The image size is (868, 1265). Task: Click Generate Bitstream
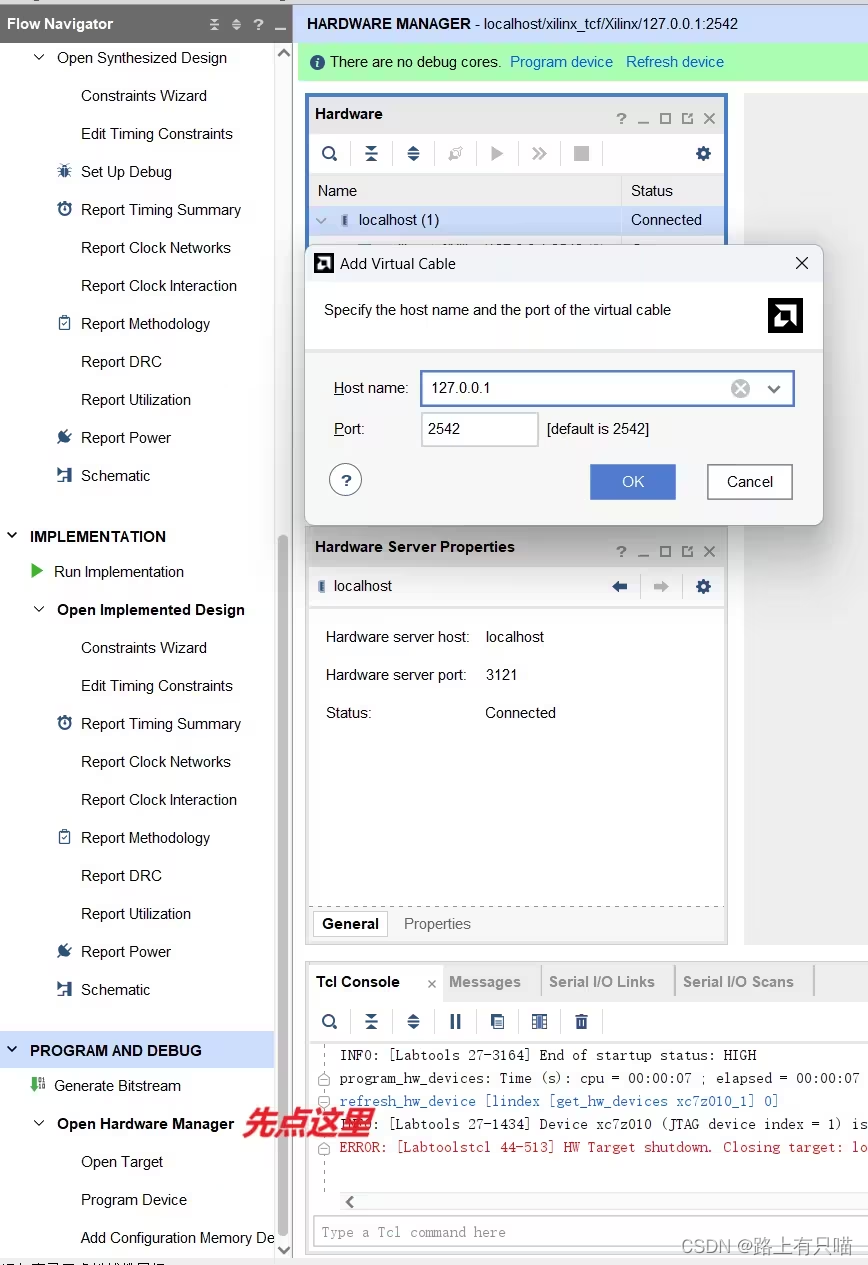pos(117,1086)
